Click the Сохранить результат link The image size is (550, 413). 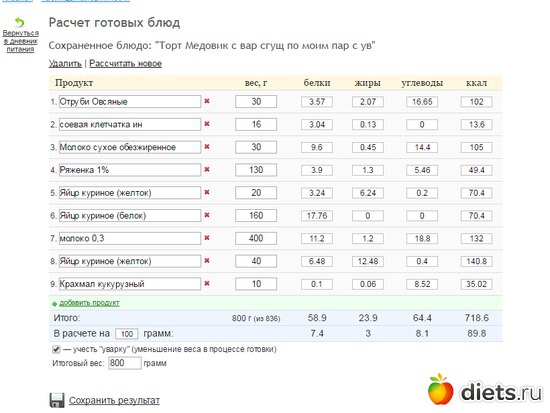click(x=114, y=400)
